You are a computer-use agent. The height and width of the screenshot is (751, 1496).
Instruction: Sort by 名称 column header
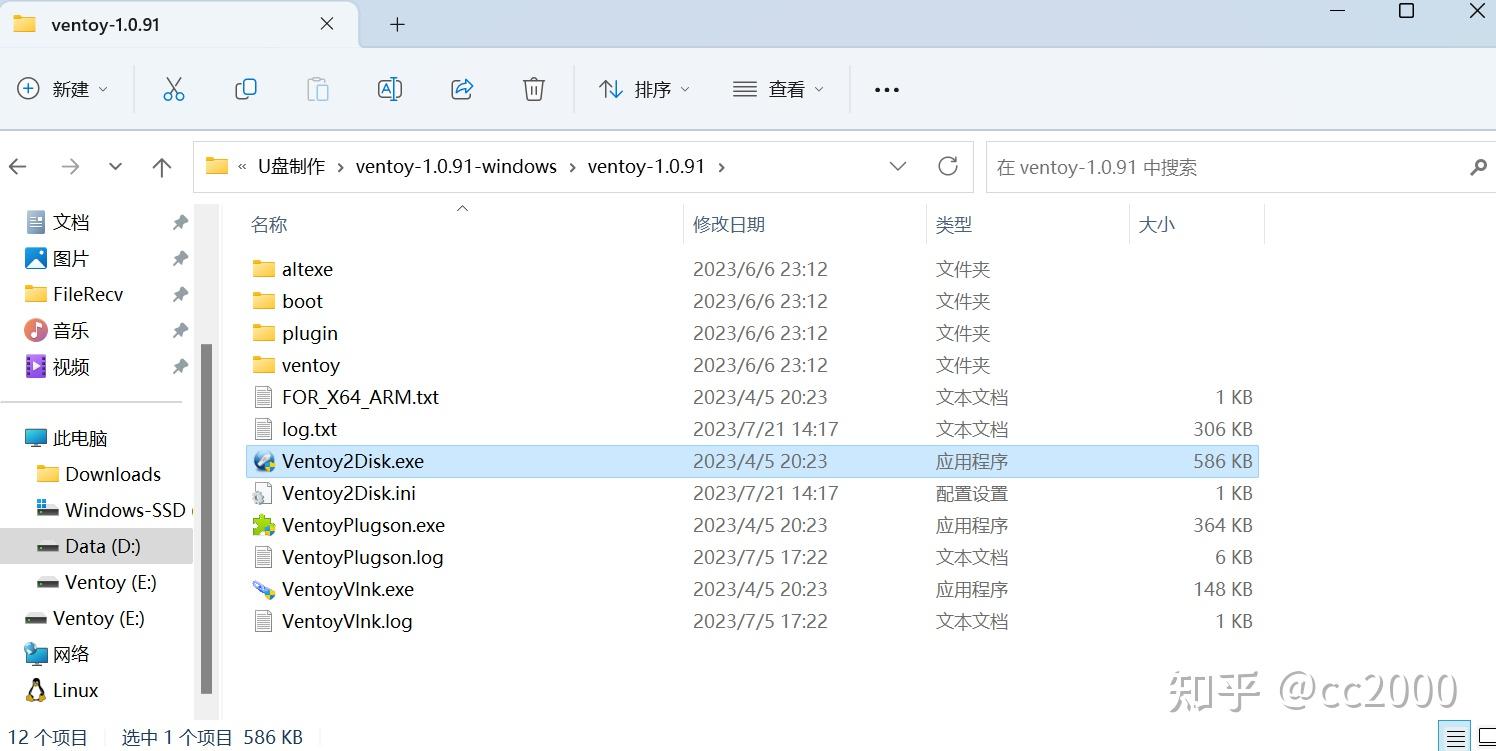tap(269, 224)
